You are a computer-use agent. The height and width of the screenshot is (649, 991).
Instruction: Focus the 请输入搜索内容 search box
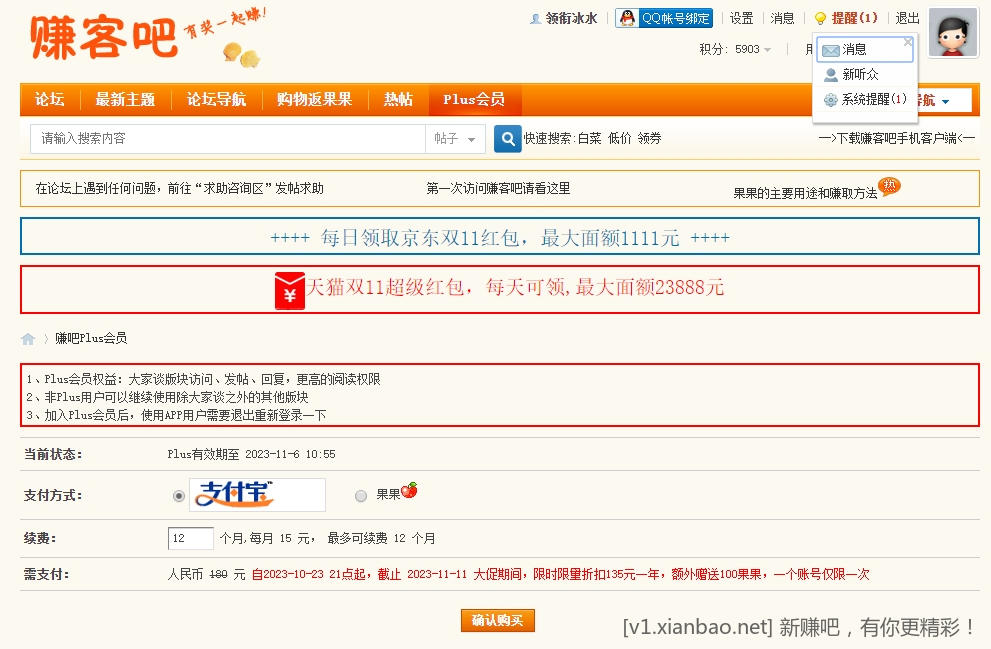[228, 138]
